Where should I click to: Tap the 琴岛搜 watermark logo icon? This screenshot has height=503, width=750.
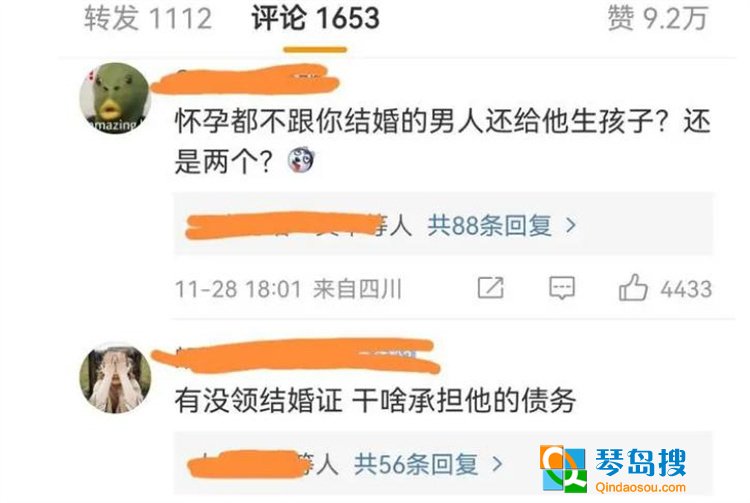click(x=563, y=469)
